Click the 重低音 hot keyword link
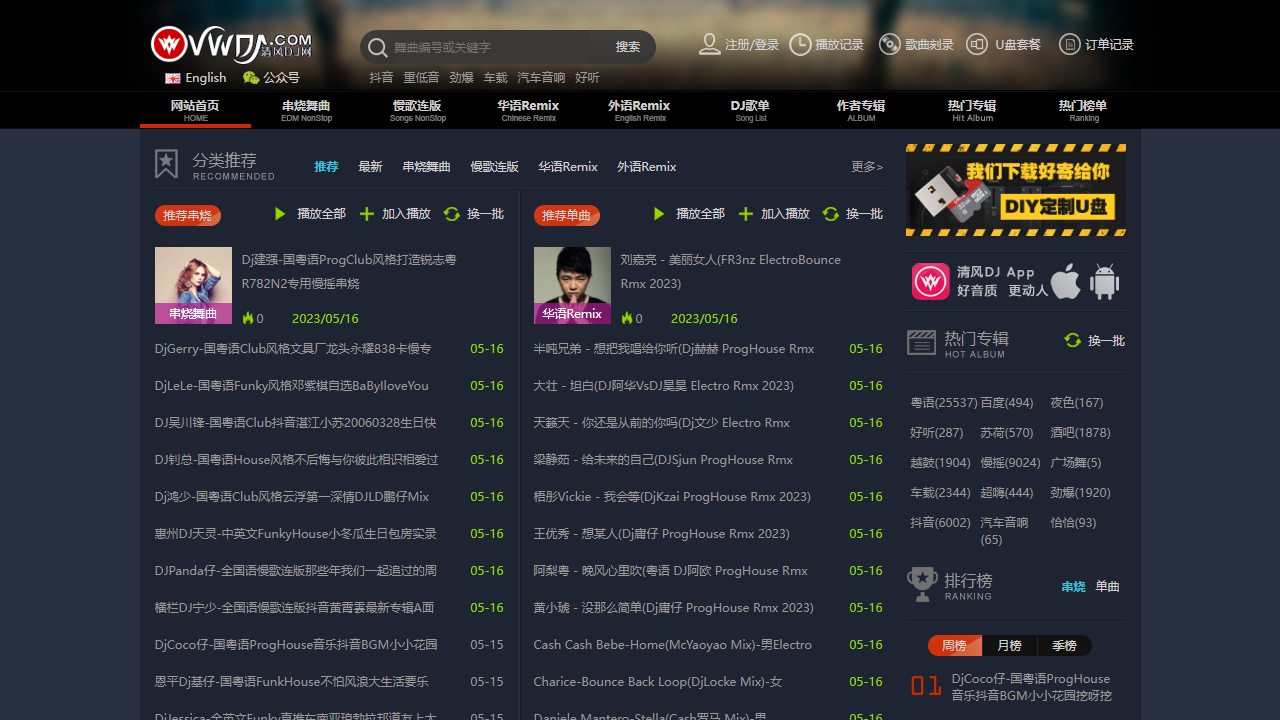1280x720 pixels. pos(421,78)
